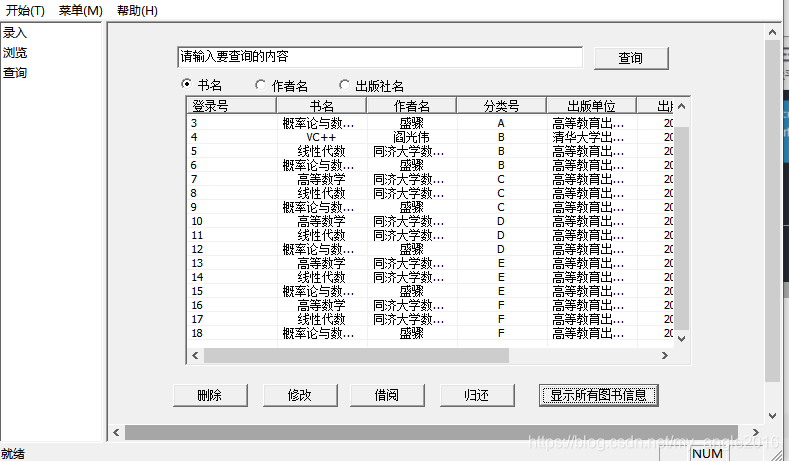This screenshot has width=789, height=461.
Task: Click the 书名 column header
Action: point(321,106)
